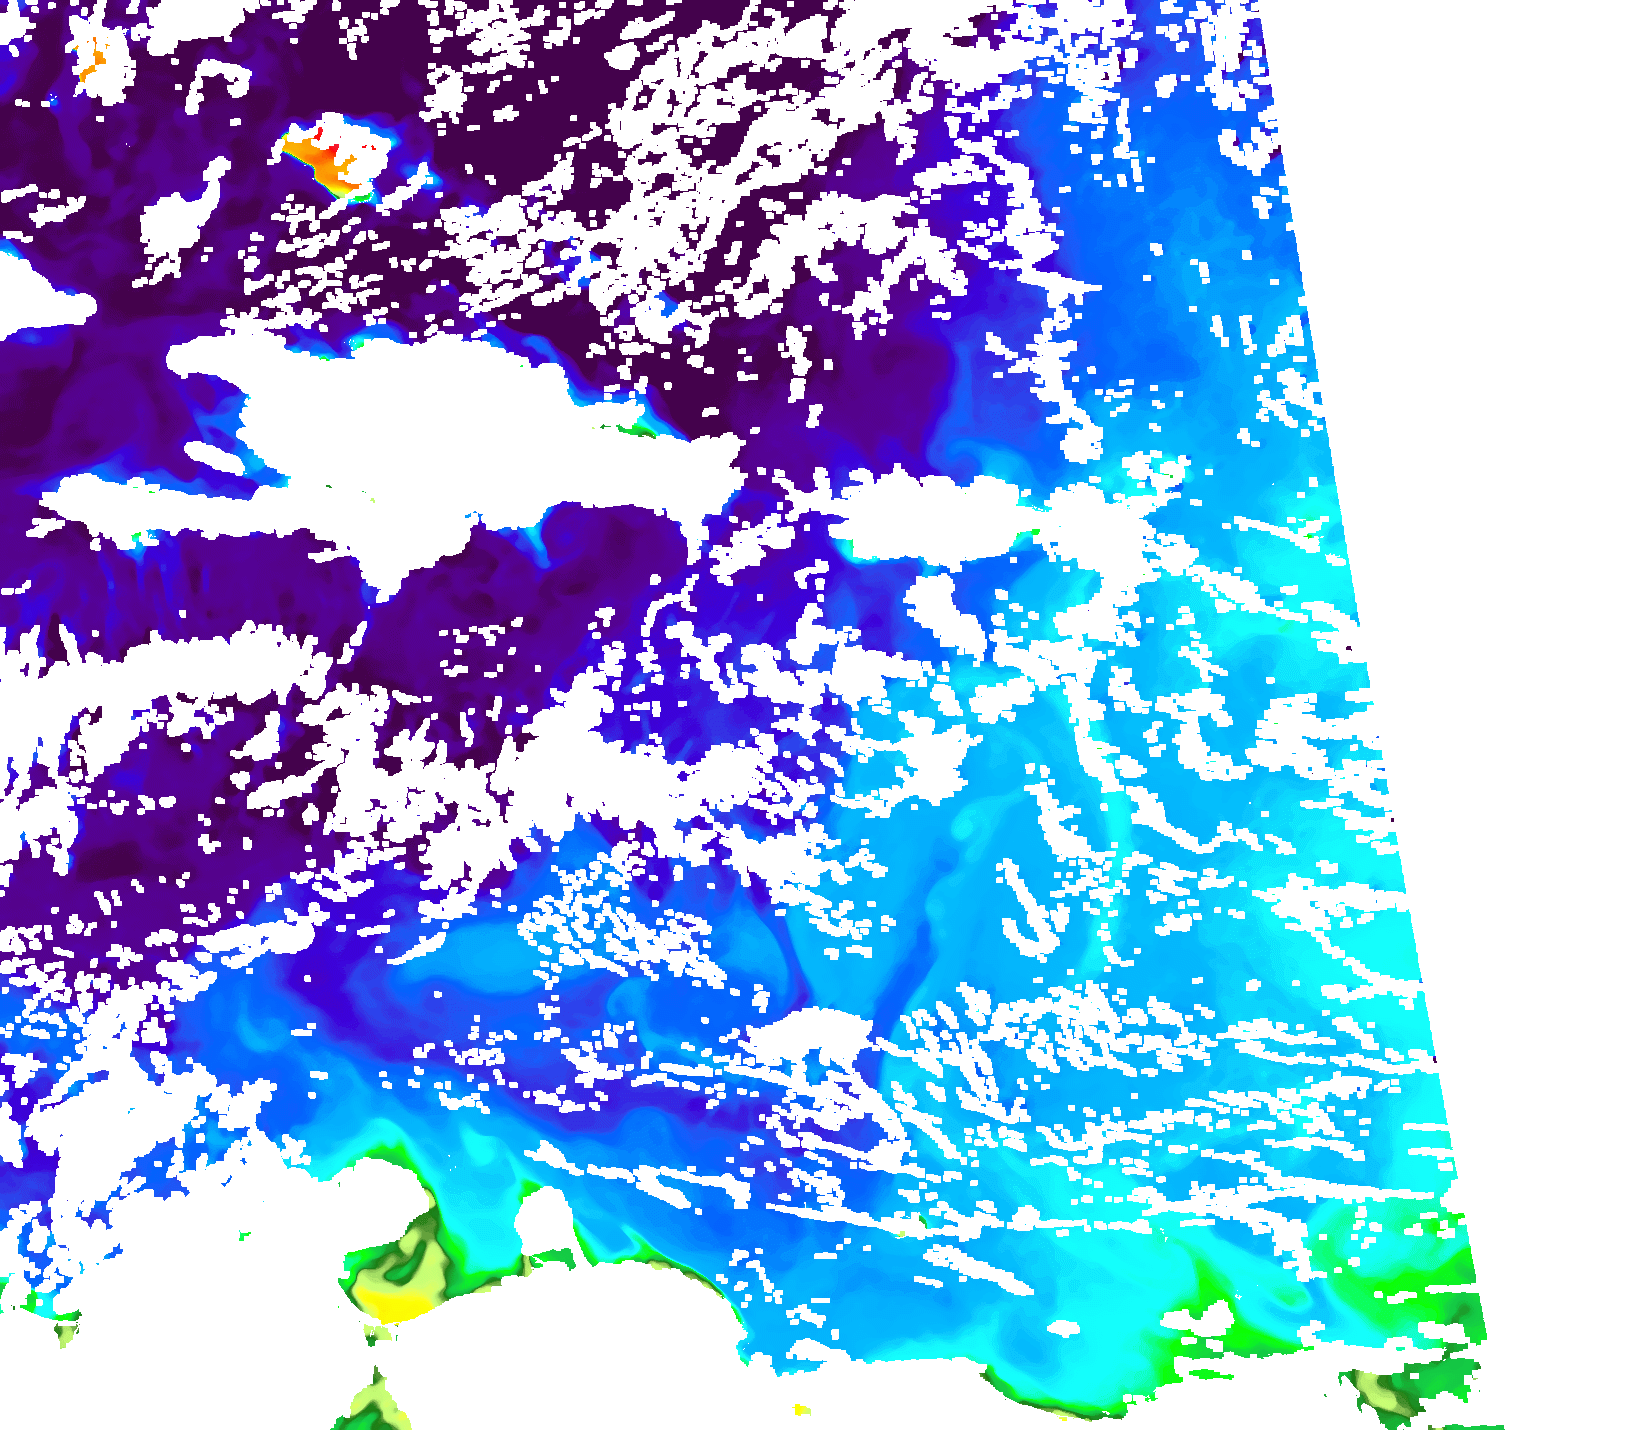
Task: Click the small orange patch in top-left corner
Action: coord(90,62)
